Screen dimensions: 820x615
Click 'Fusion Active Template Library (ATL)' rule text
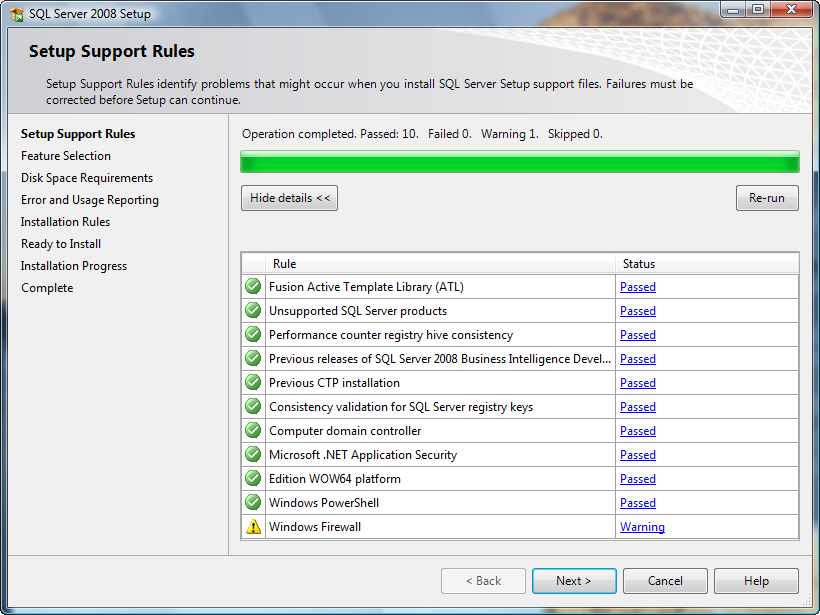366,287
